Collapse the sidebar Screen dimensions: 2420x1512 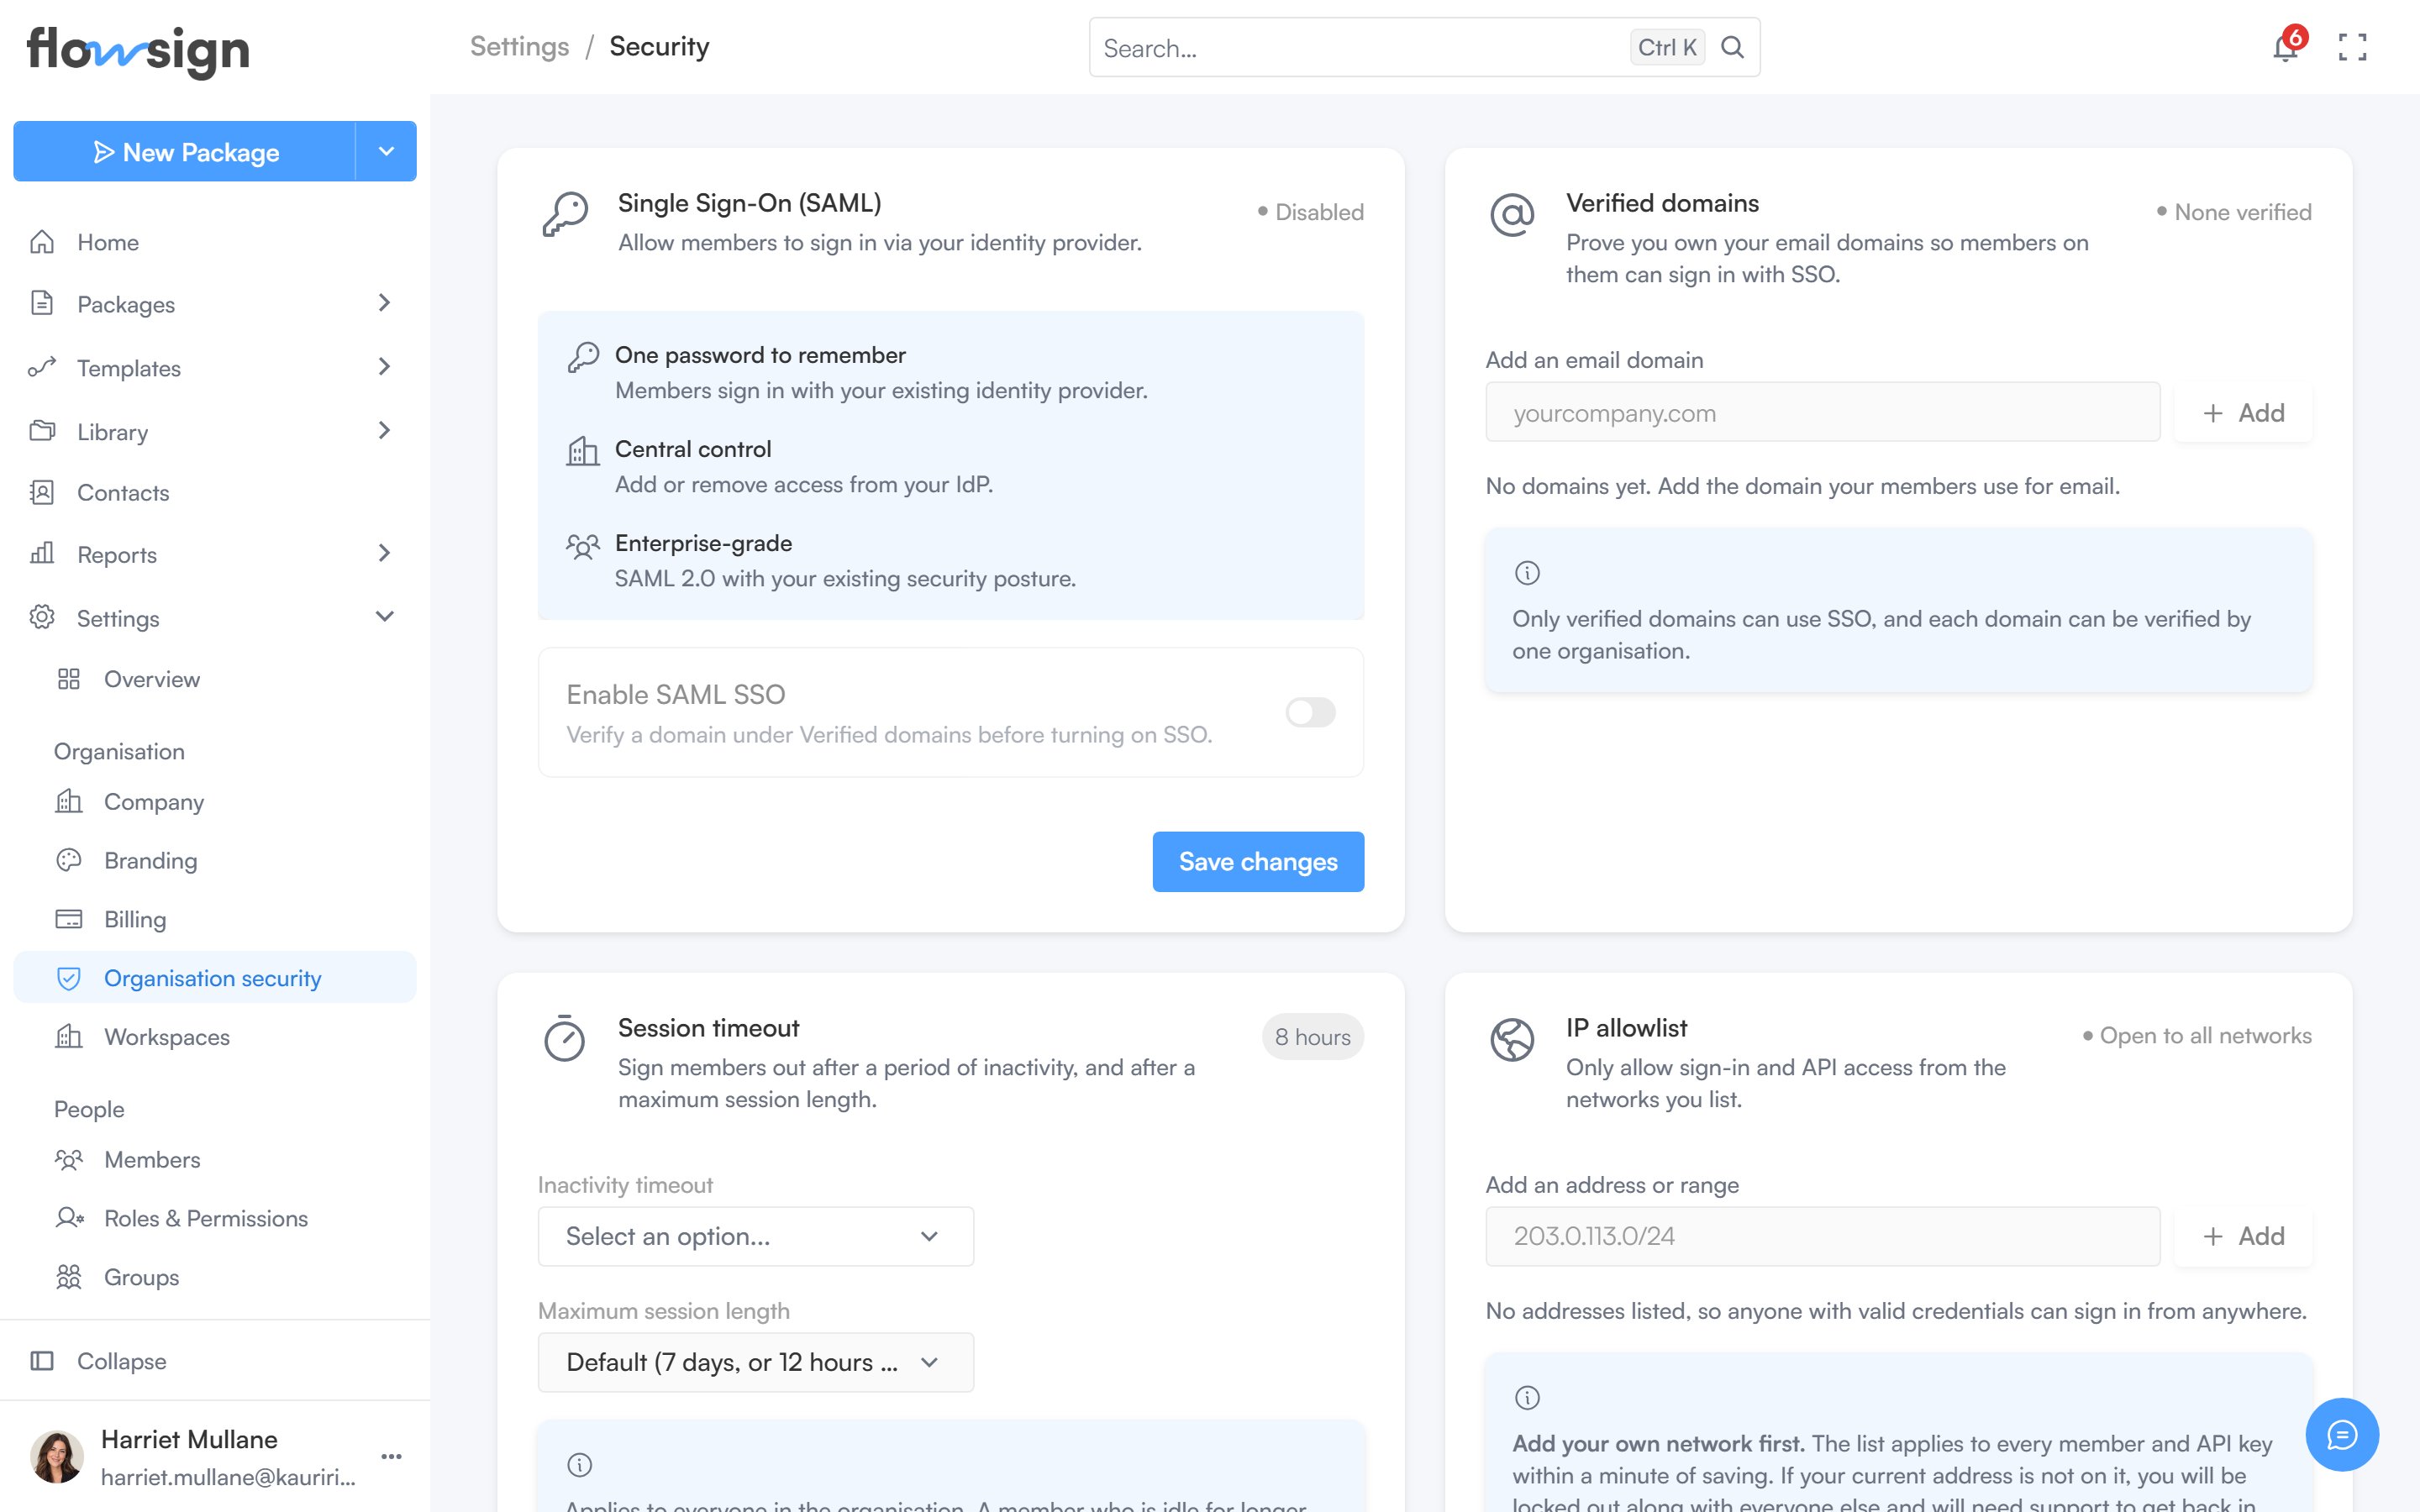(215, 1361)
